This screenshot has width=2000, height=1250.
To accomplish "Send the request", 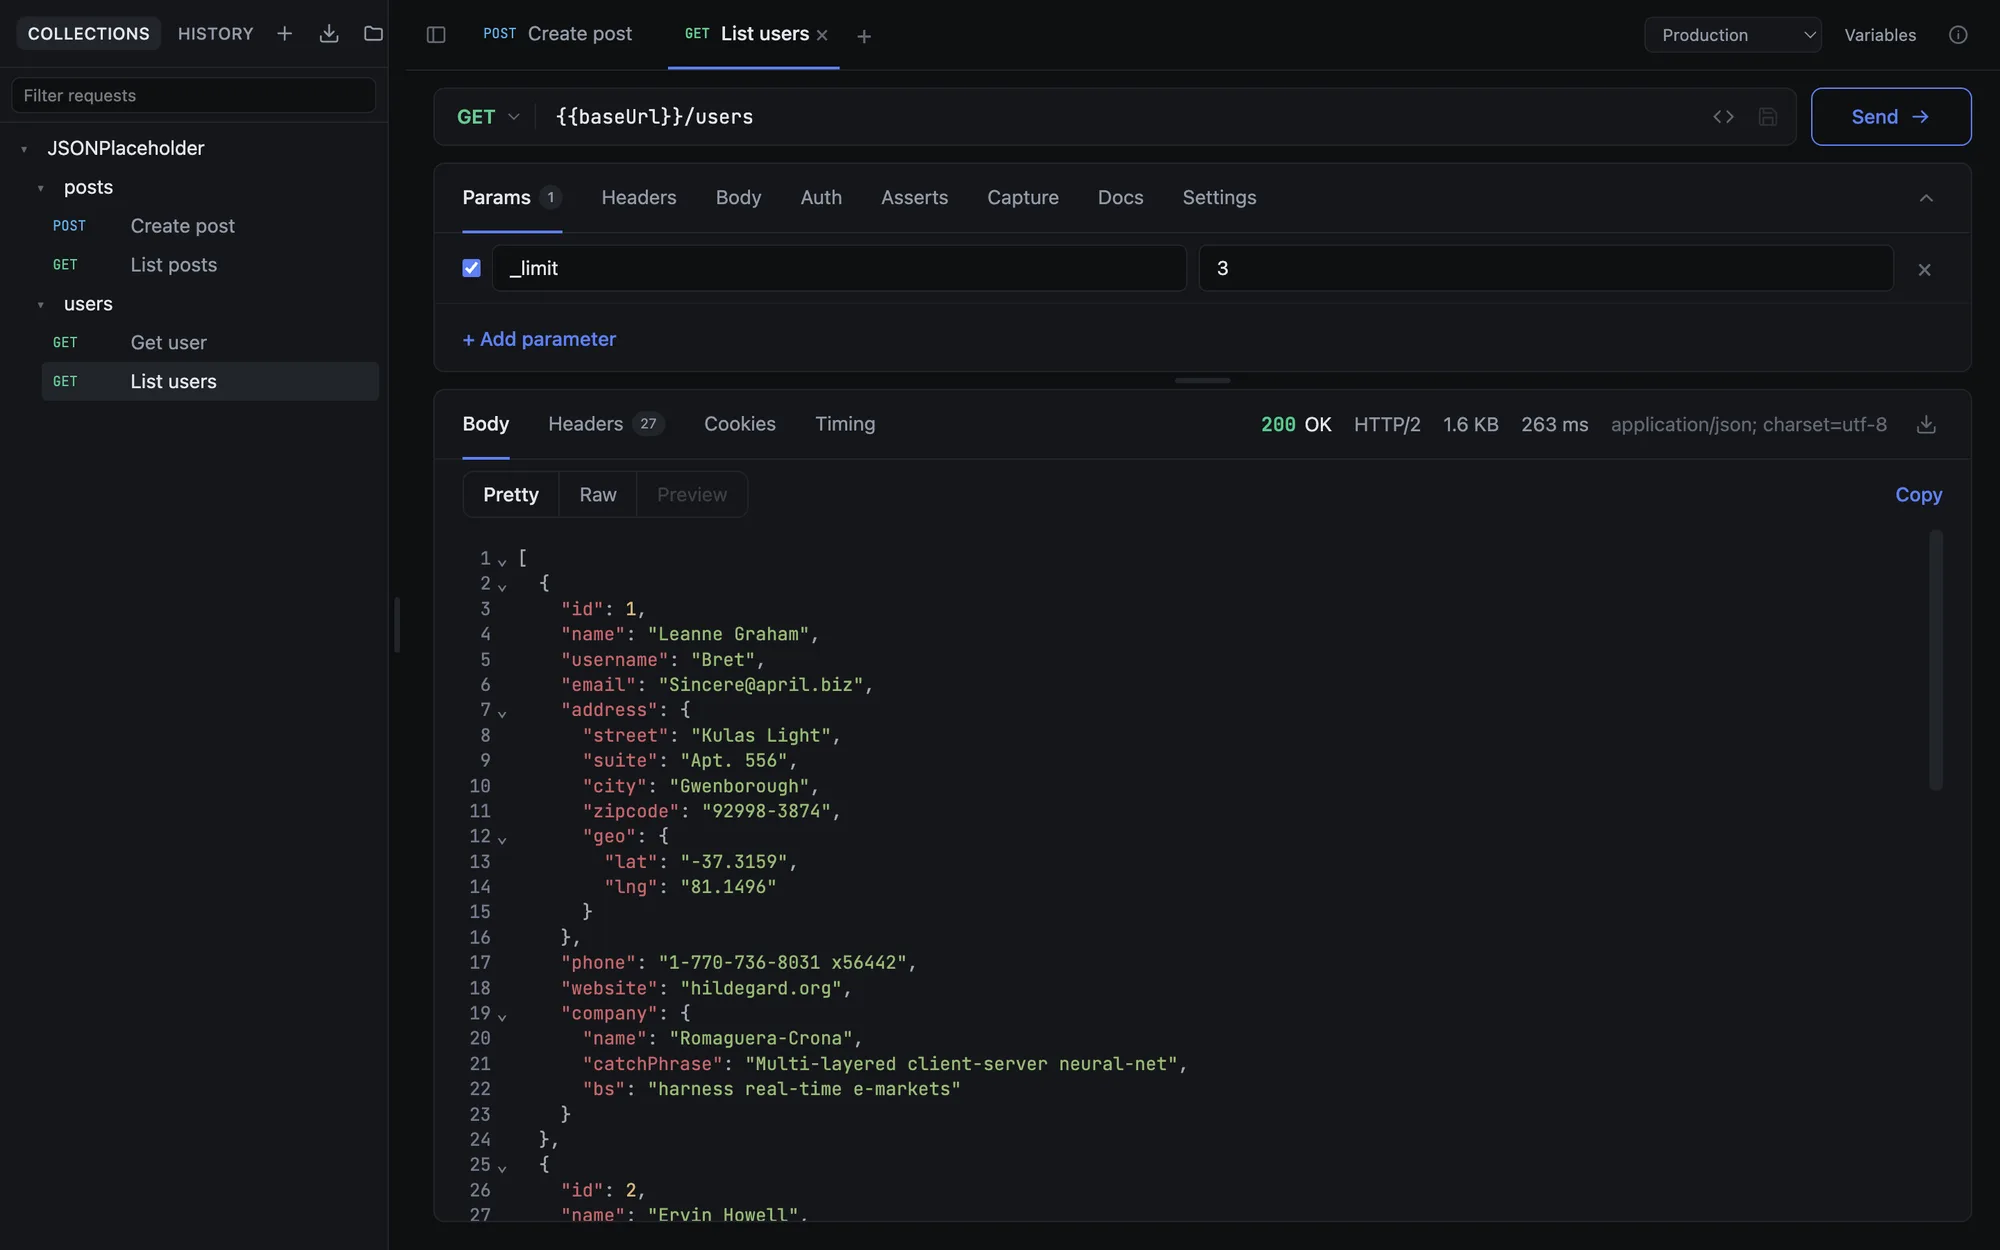I will coord(1891,117).
